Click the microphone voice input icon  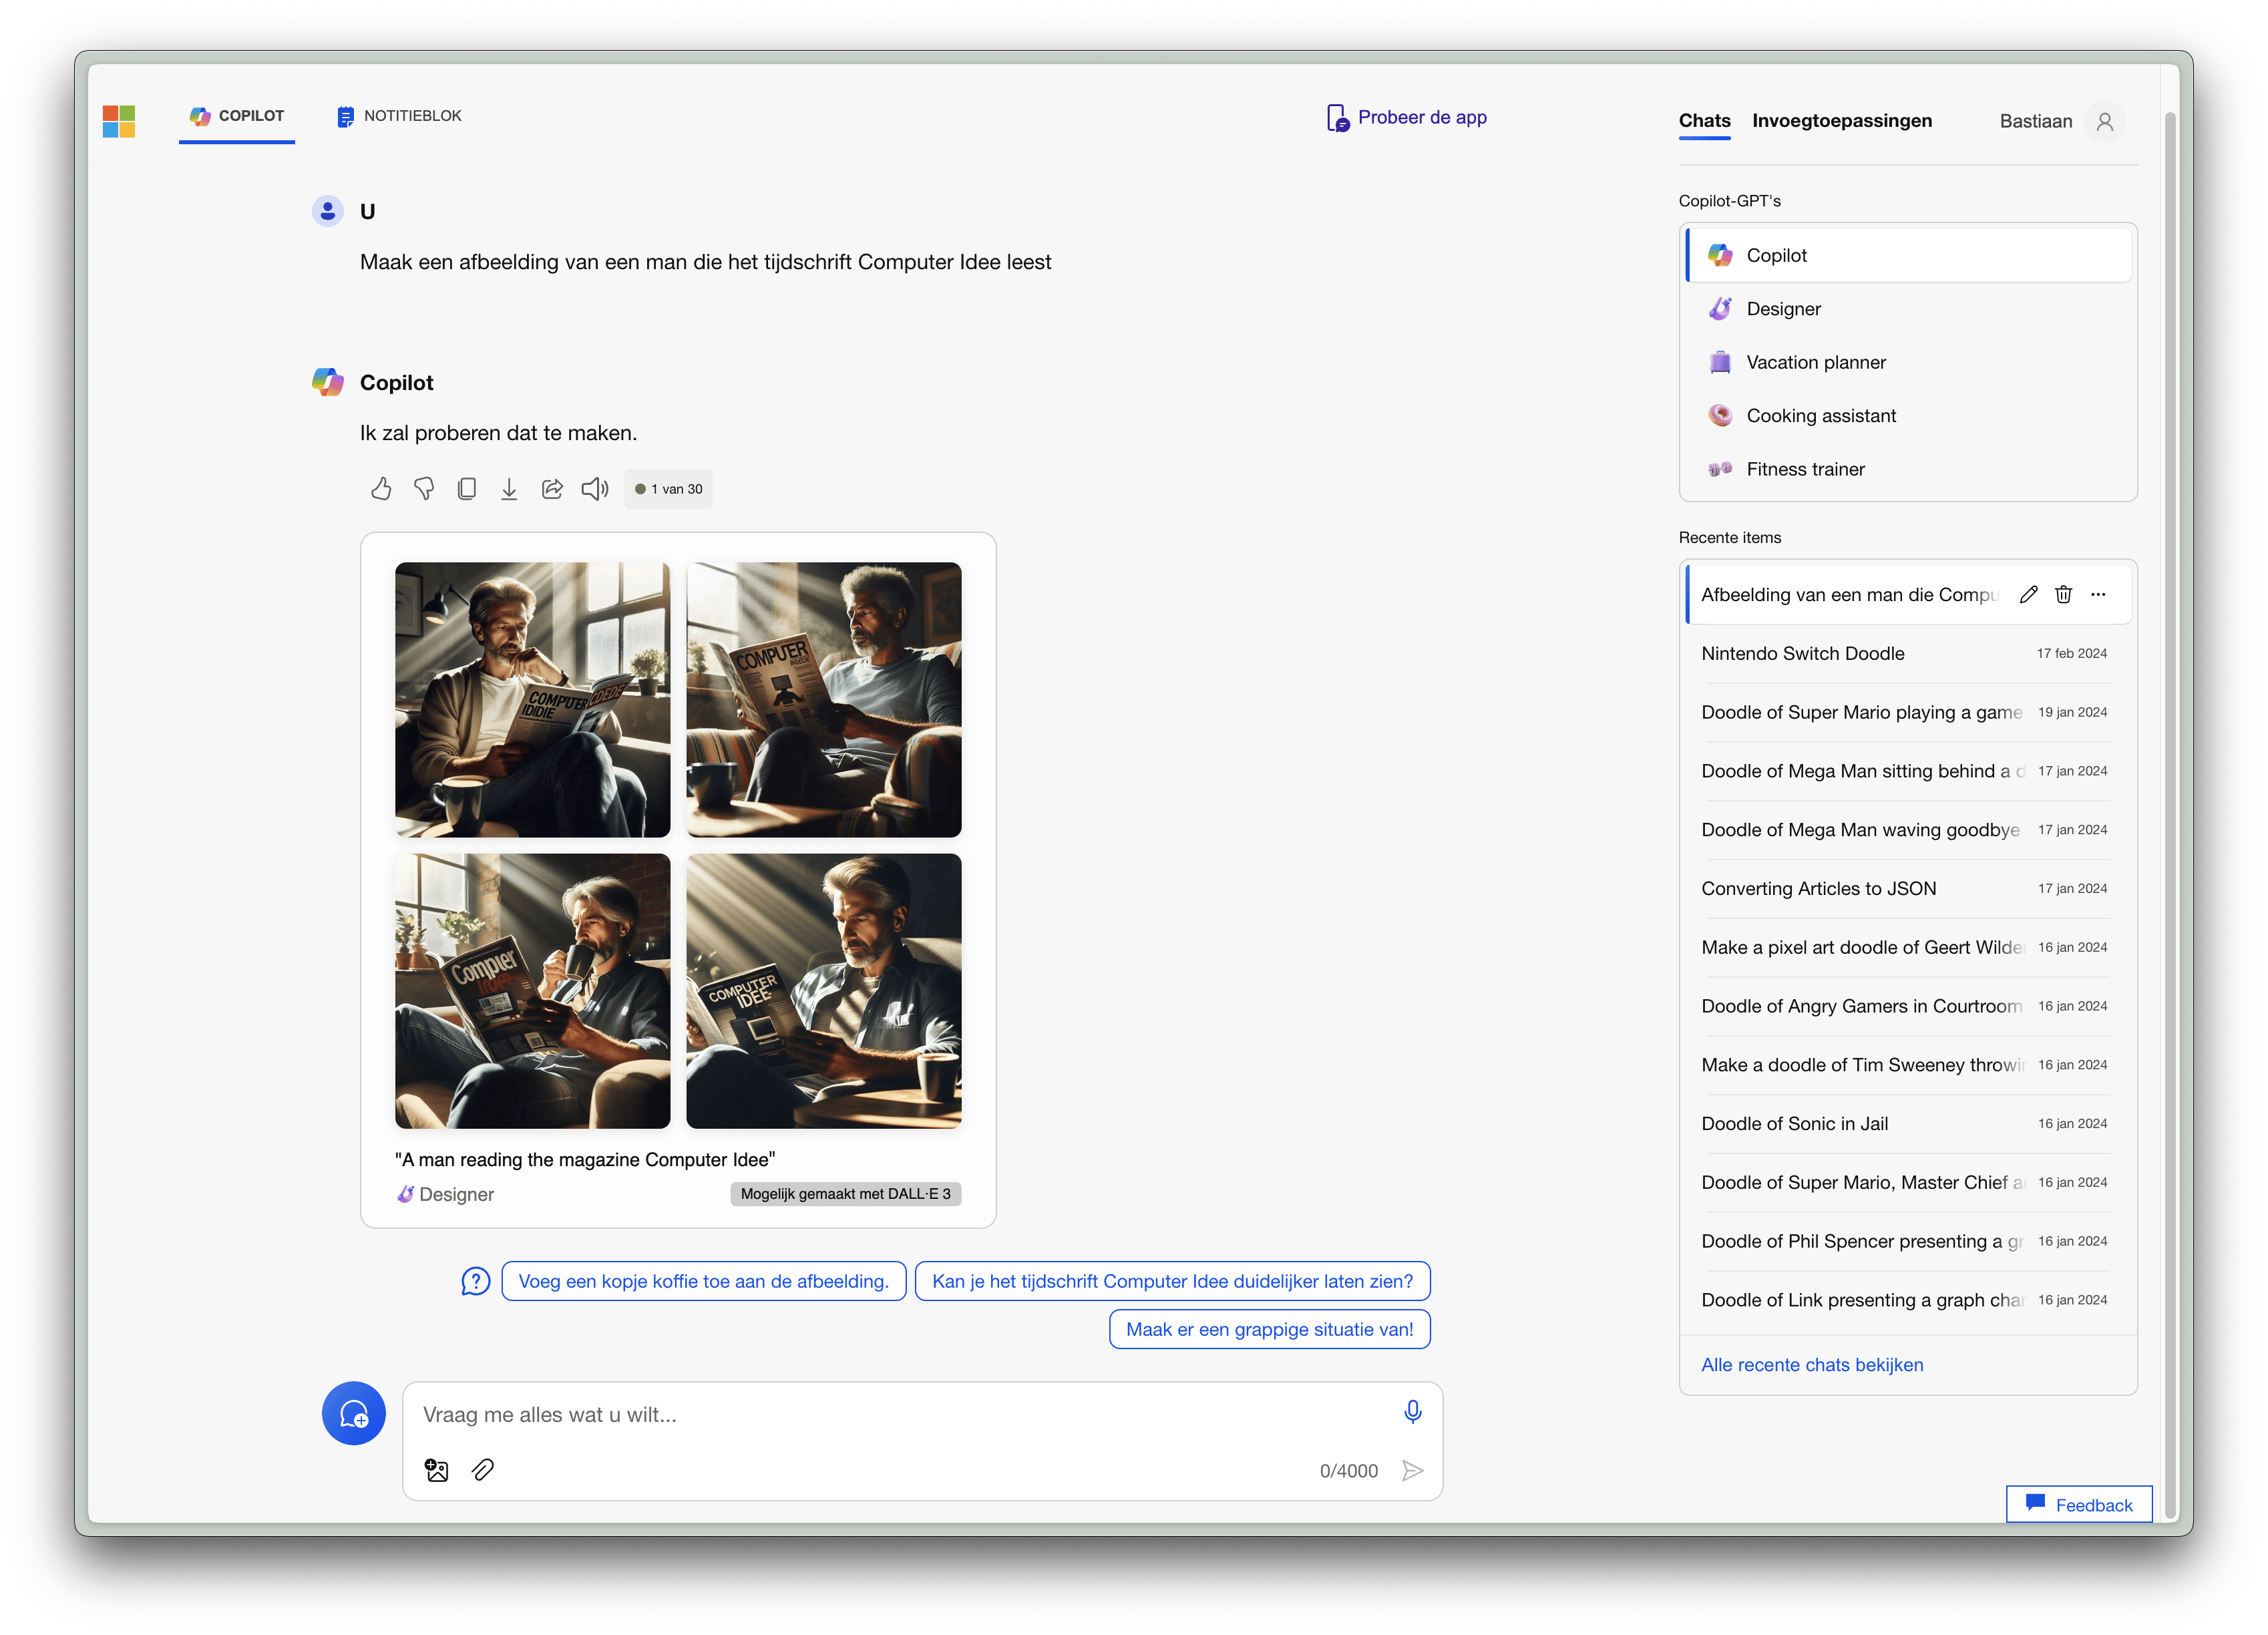coord(1412,1412)
